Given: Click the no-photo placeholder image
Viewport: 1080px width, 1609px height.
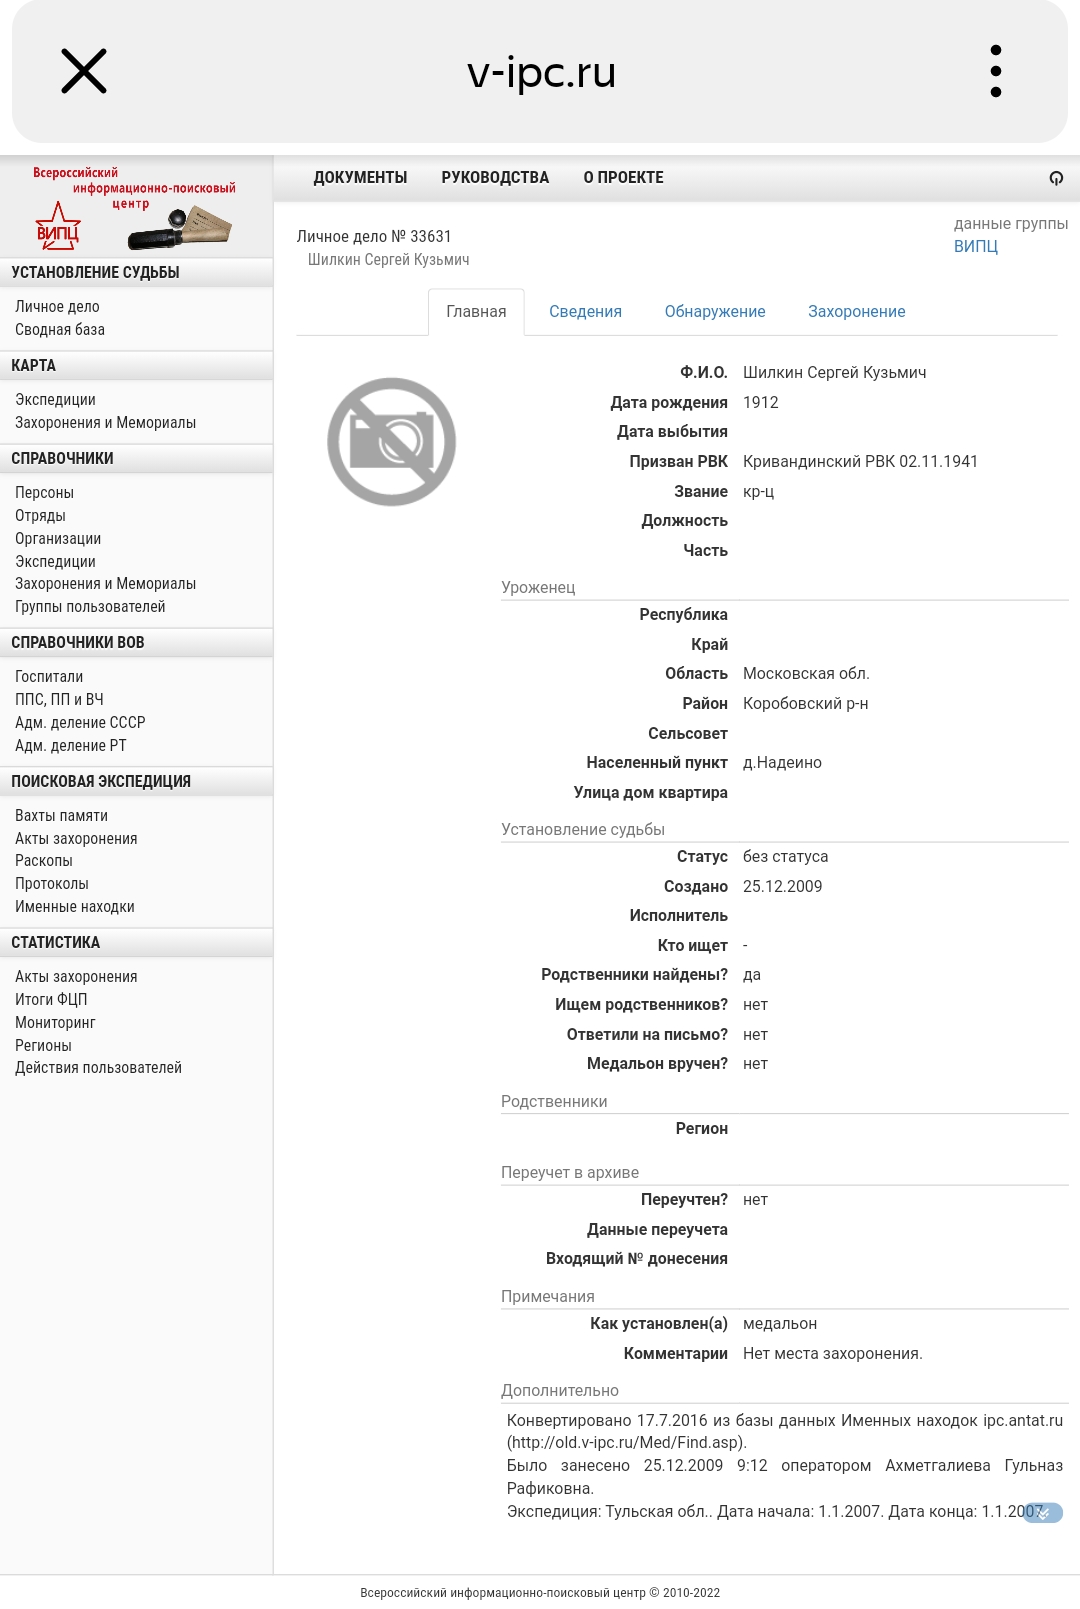Looking at the screenshot, I should (392, 441).
